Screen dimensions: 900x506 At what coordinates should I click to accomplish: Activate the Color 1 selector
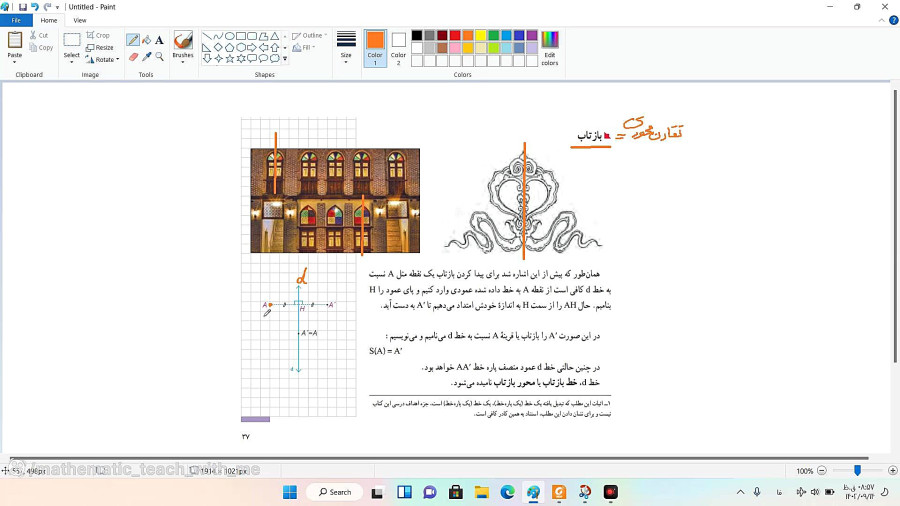[375, 48]
